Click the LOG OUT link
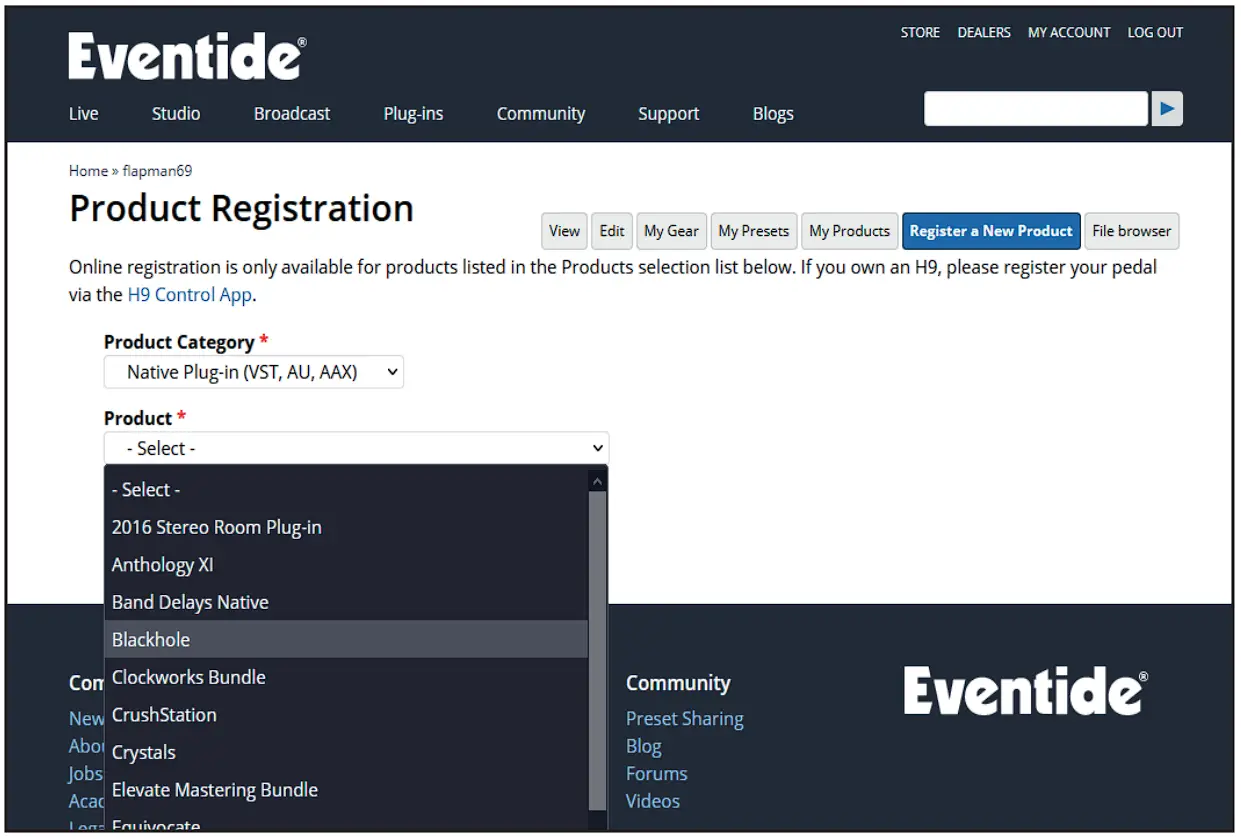This screenshot has height=839, width=1241. [x=1155, y=33]
